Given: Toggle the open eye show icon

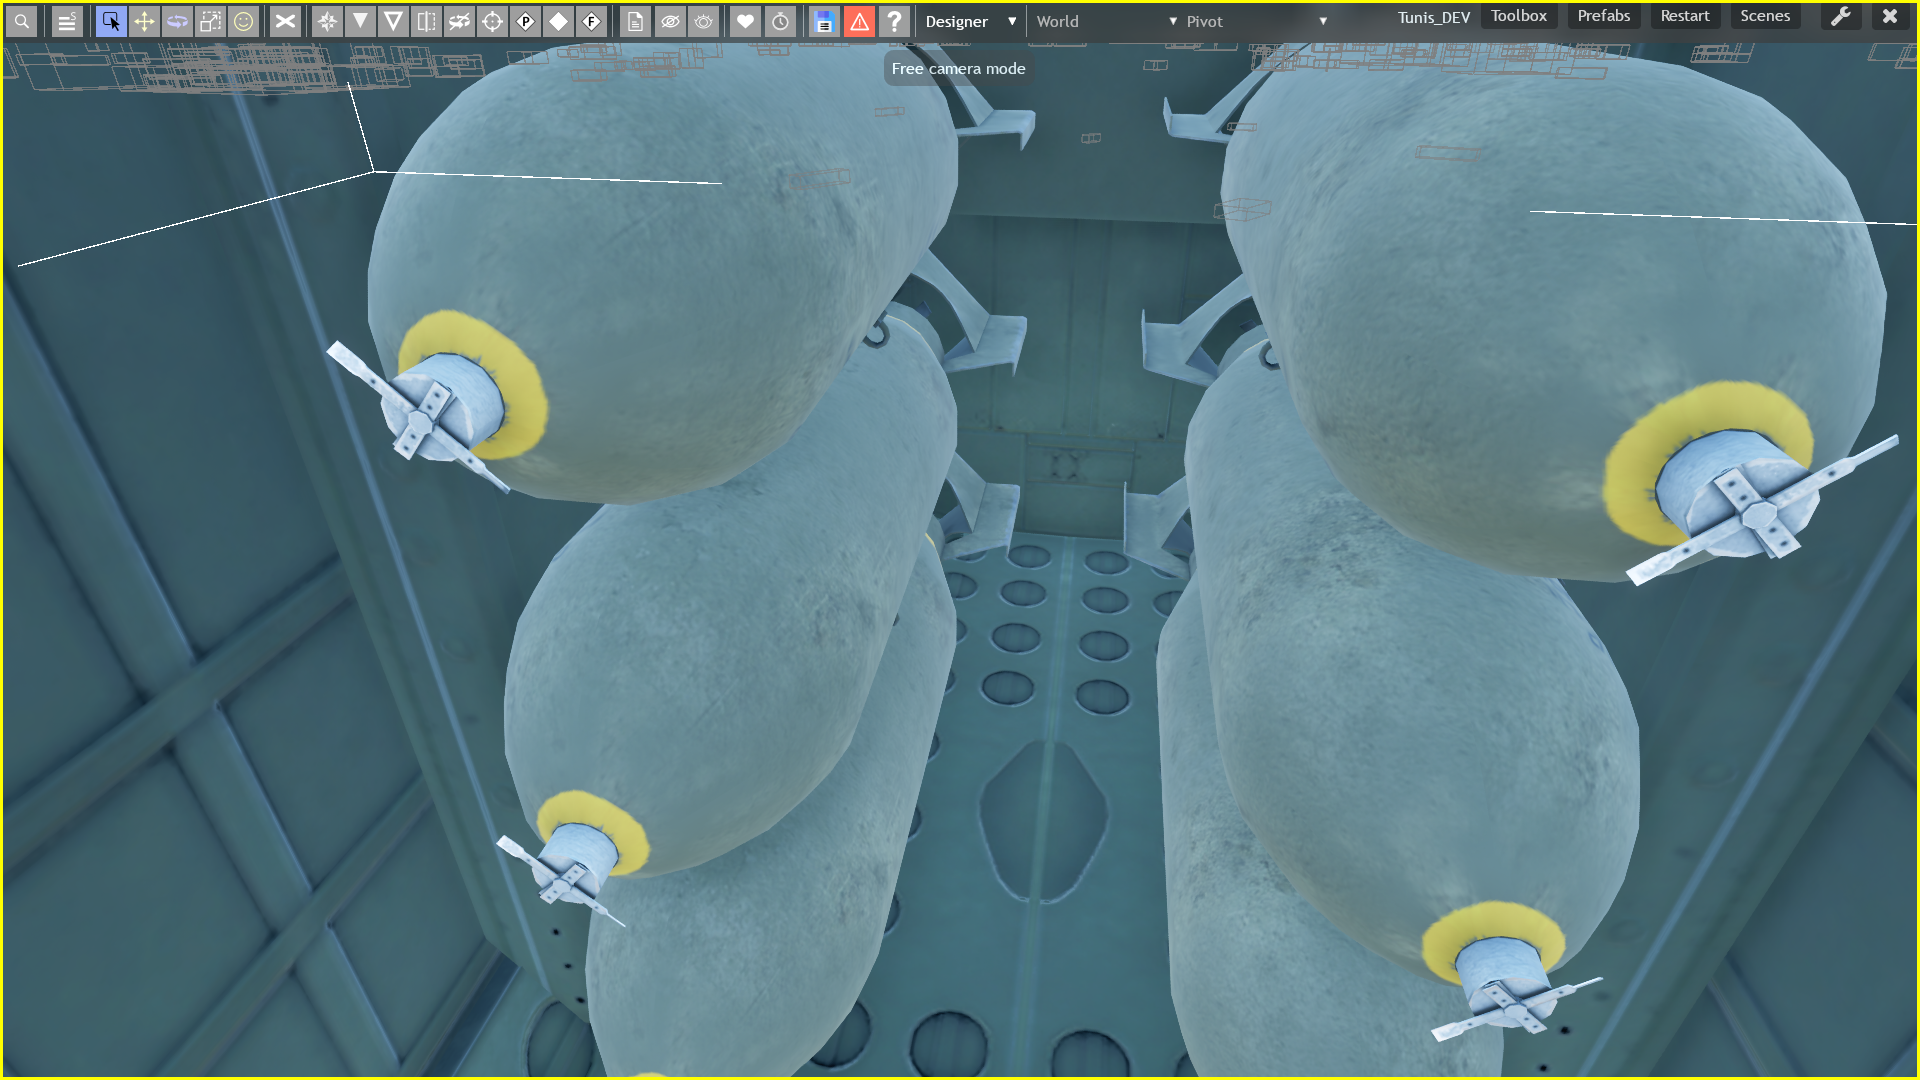Looking at the screenshot, I should 704,21.
